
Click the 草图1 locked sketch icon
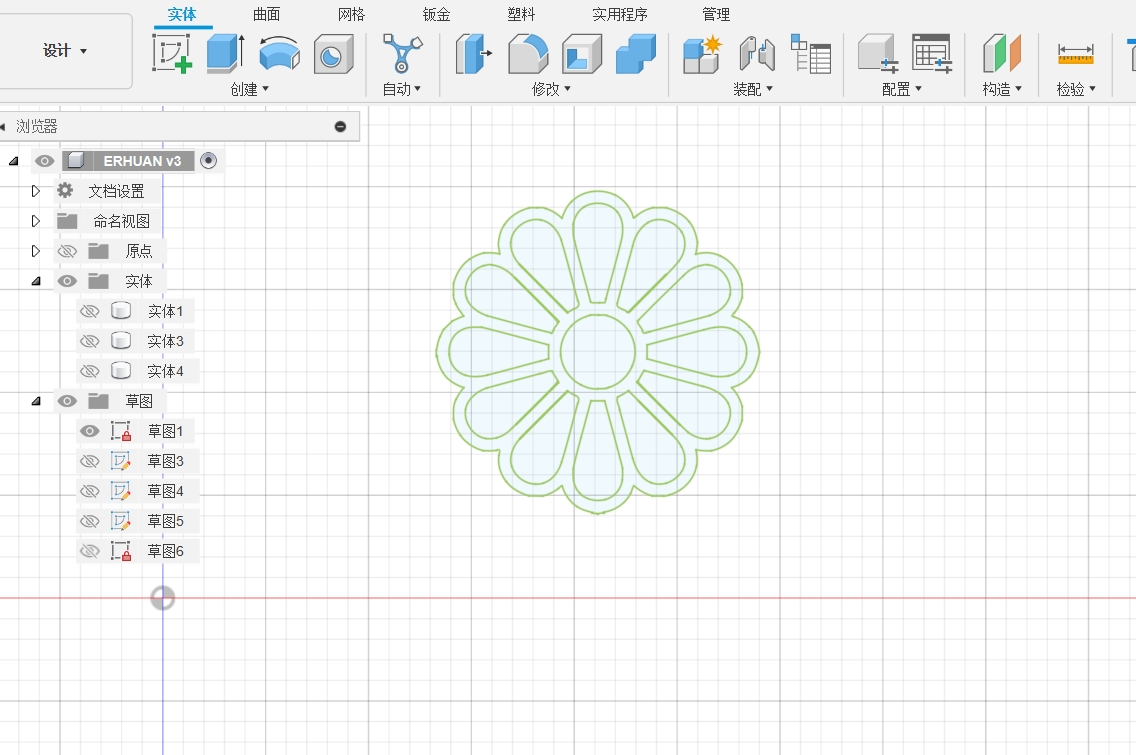[121, 431]
